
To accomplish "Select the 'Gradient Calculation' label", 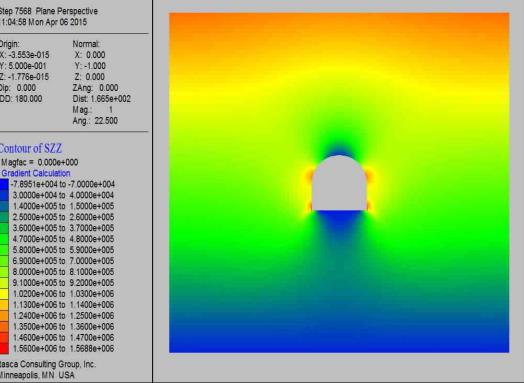I will [x=35, y=173].
